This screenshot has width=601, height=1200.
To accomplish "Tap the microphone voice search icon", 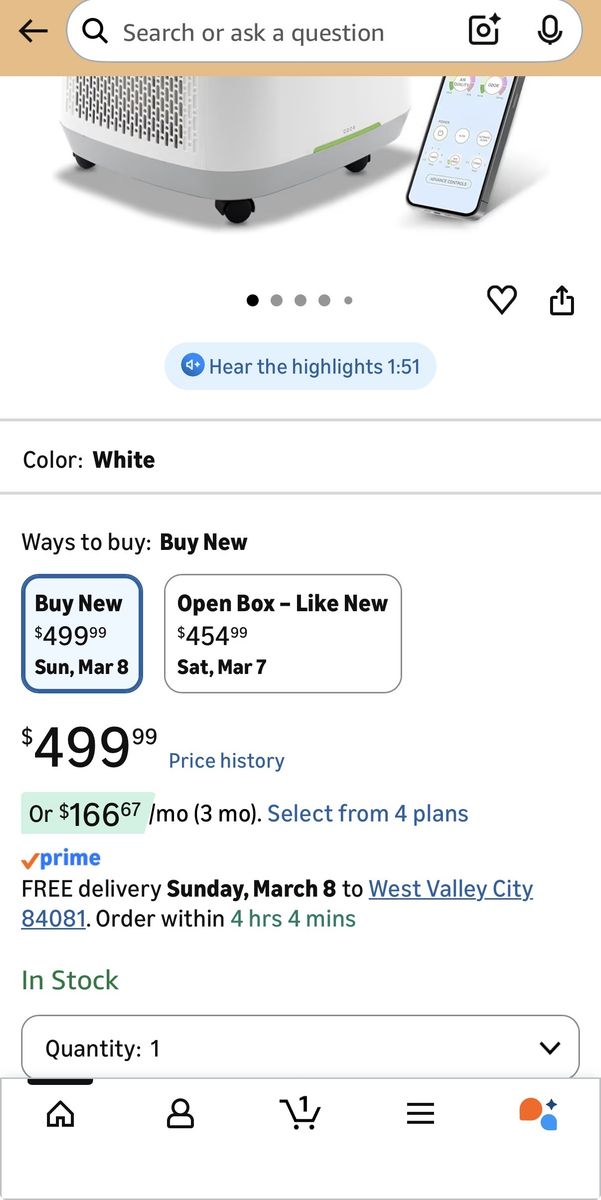I will click(549, 32).
